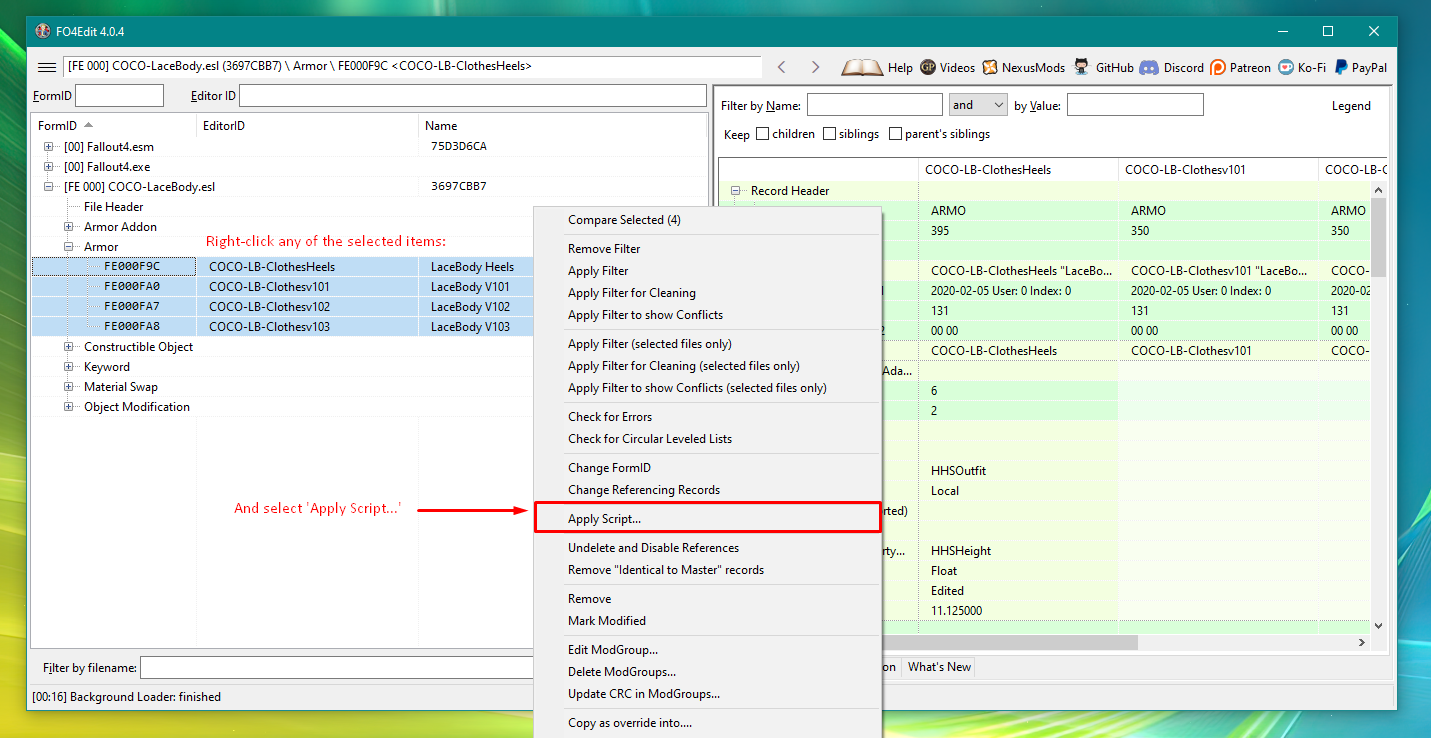Focus the by Value input field
This screenshot has height=738, width=1431.
(1135, 105)
